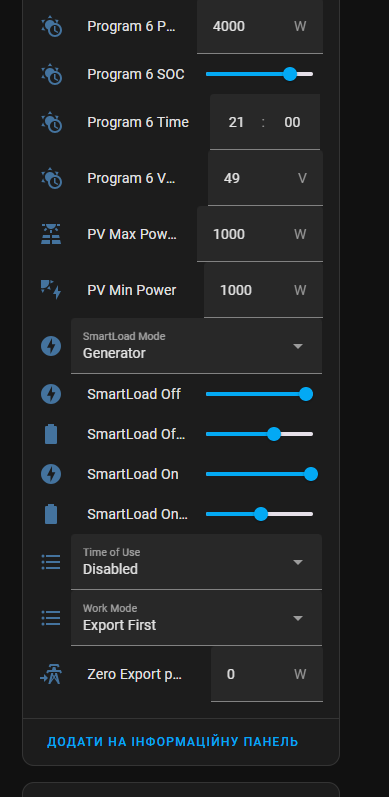389x797 pixels.
Task: Click the transmission tower icon beside Zero Export
Action: [51, 674]
